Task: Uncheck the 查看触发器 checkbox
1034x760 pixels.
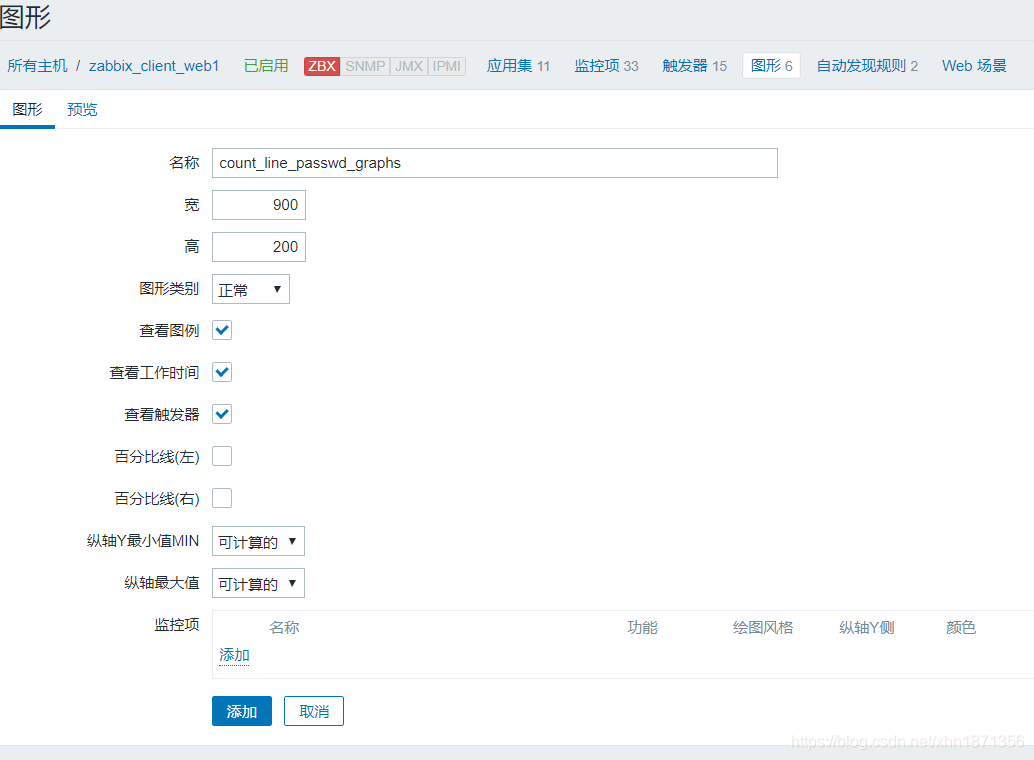Action: pyautogui.click(x=222, y=414)
